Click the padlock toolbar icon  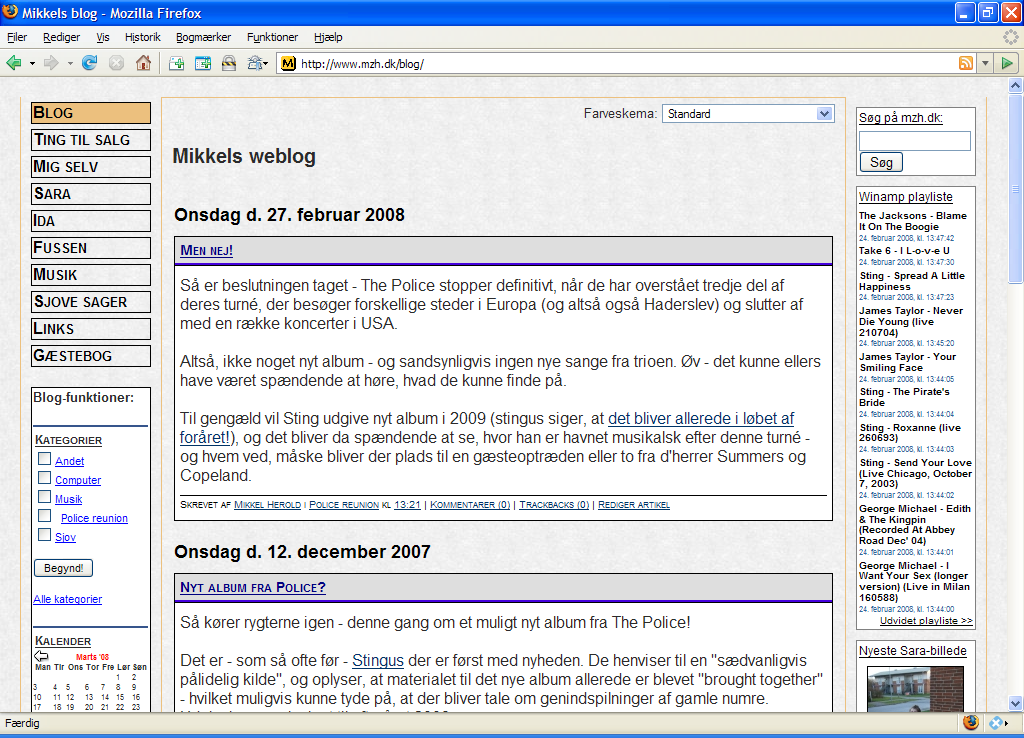(229, 63)
